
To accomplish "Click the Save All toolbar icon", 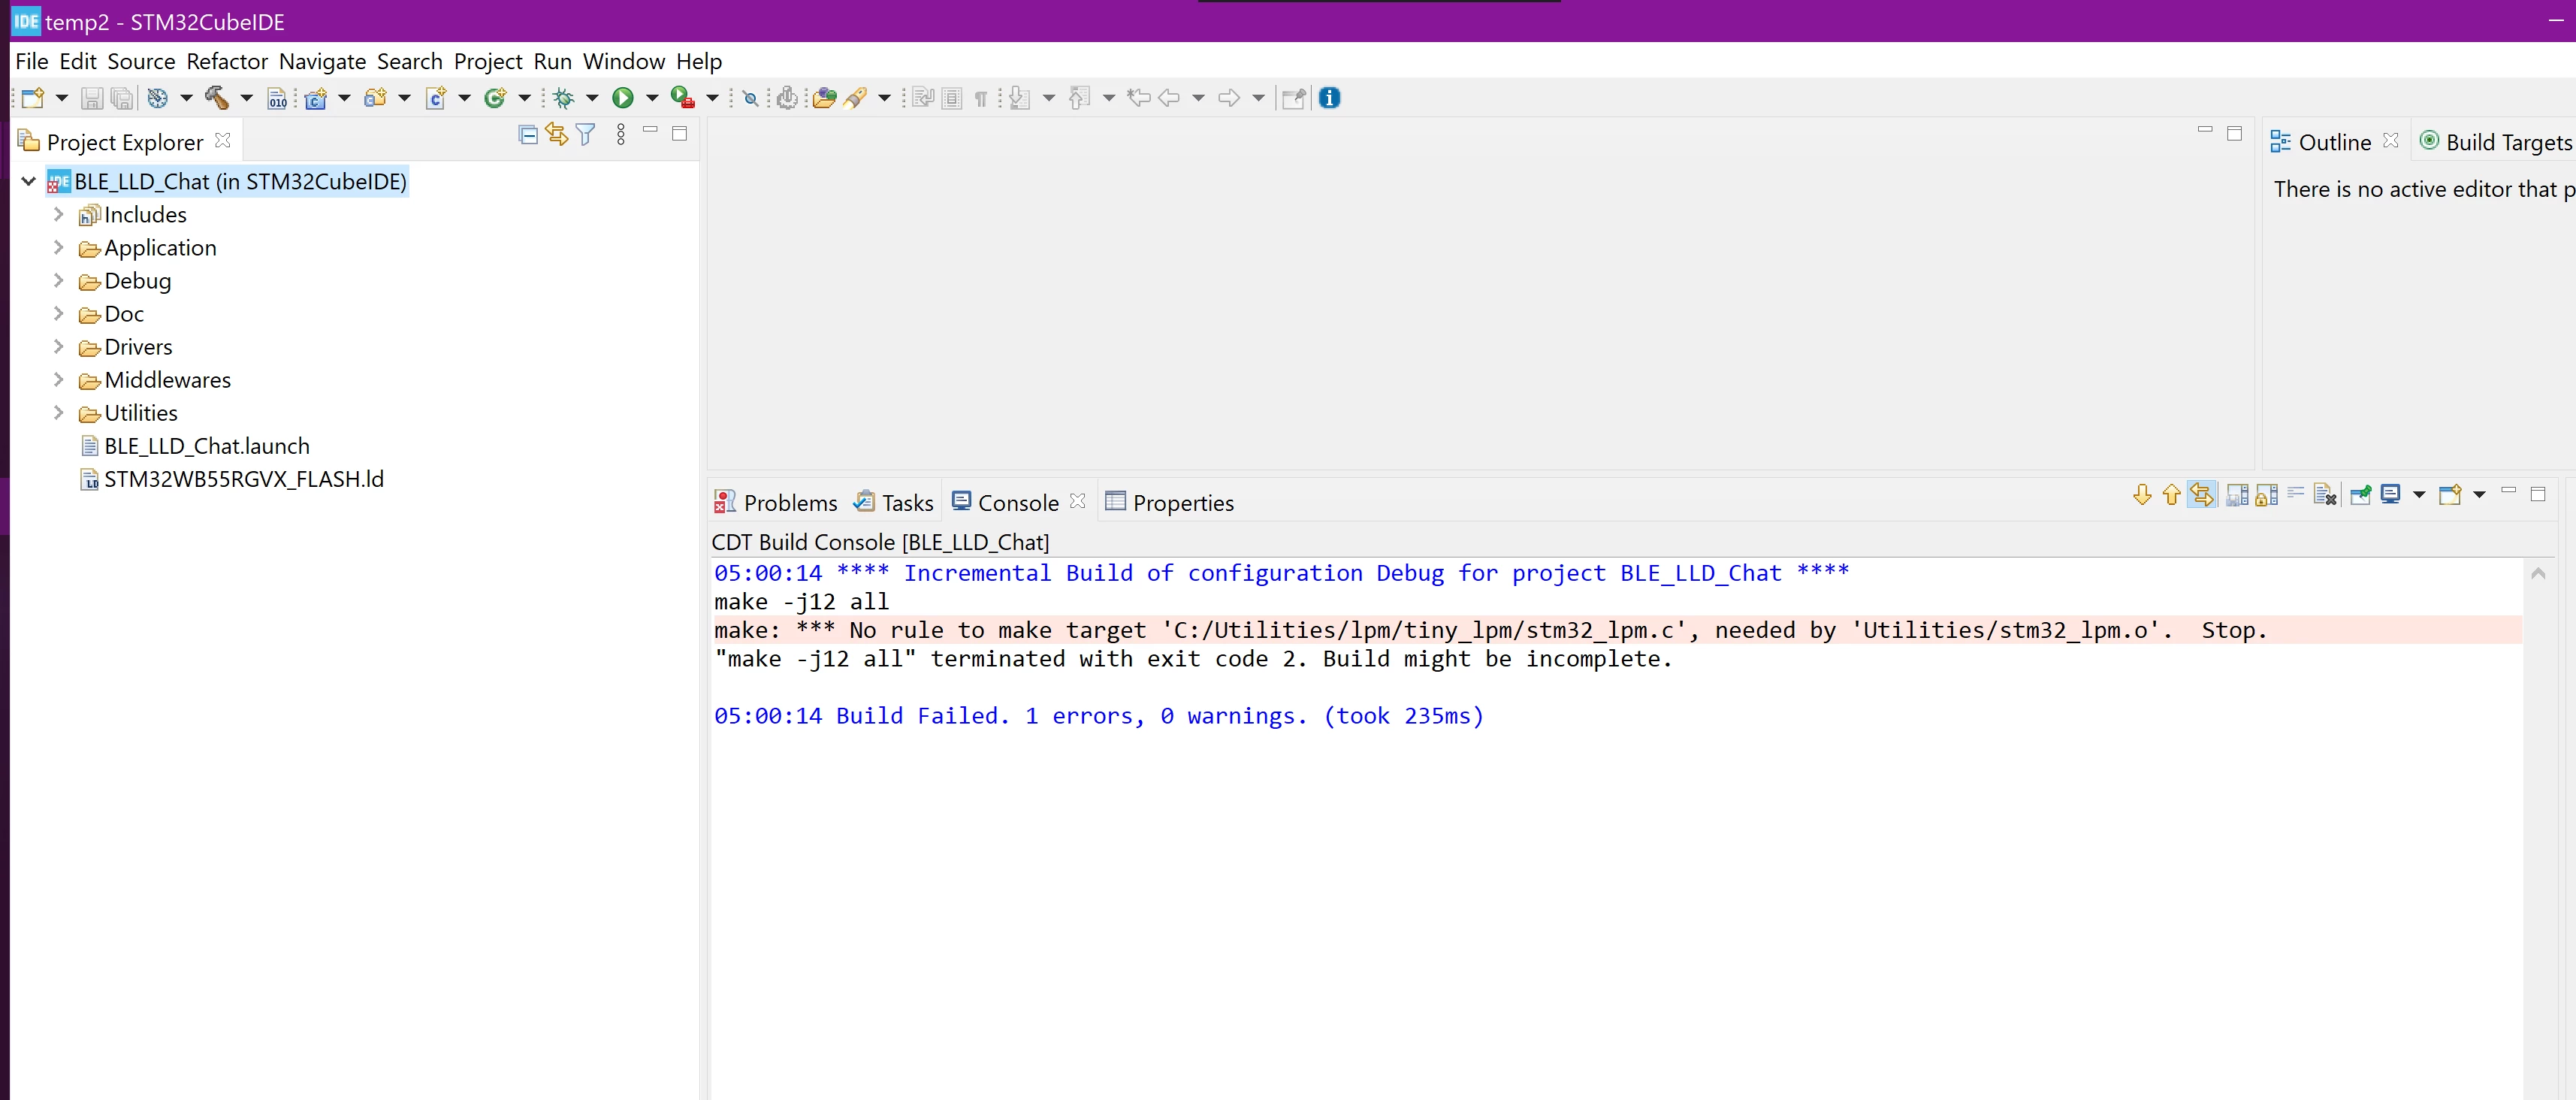I will (122, 98).
